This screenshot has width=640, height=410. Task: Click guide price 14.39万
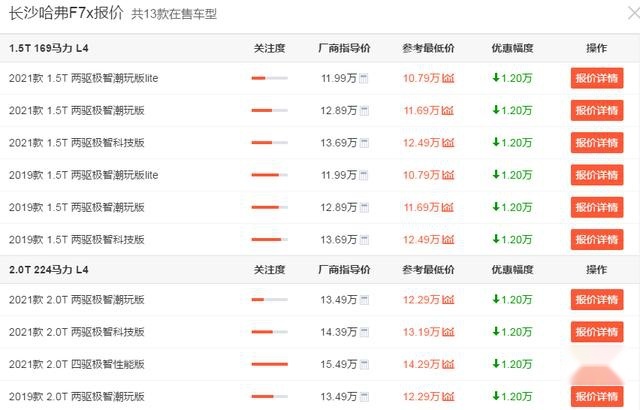(x=338, y=332)
